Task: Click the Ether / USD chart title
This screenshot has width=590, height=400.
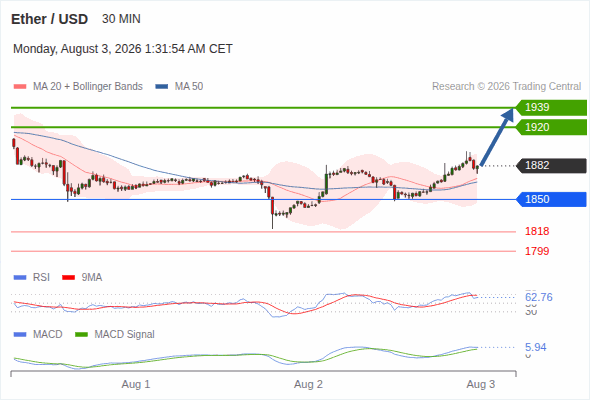Action: coord(49,19)
